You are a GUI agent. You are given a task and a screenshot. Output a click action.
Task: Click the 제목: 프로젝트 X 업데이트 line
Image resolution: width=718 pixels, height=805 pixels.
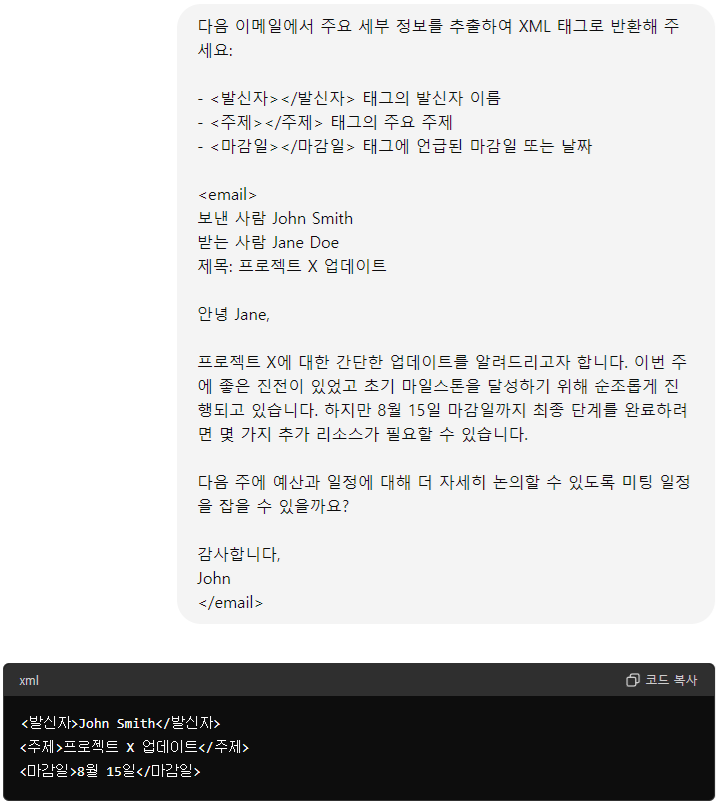(x=292, y=266)
